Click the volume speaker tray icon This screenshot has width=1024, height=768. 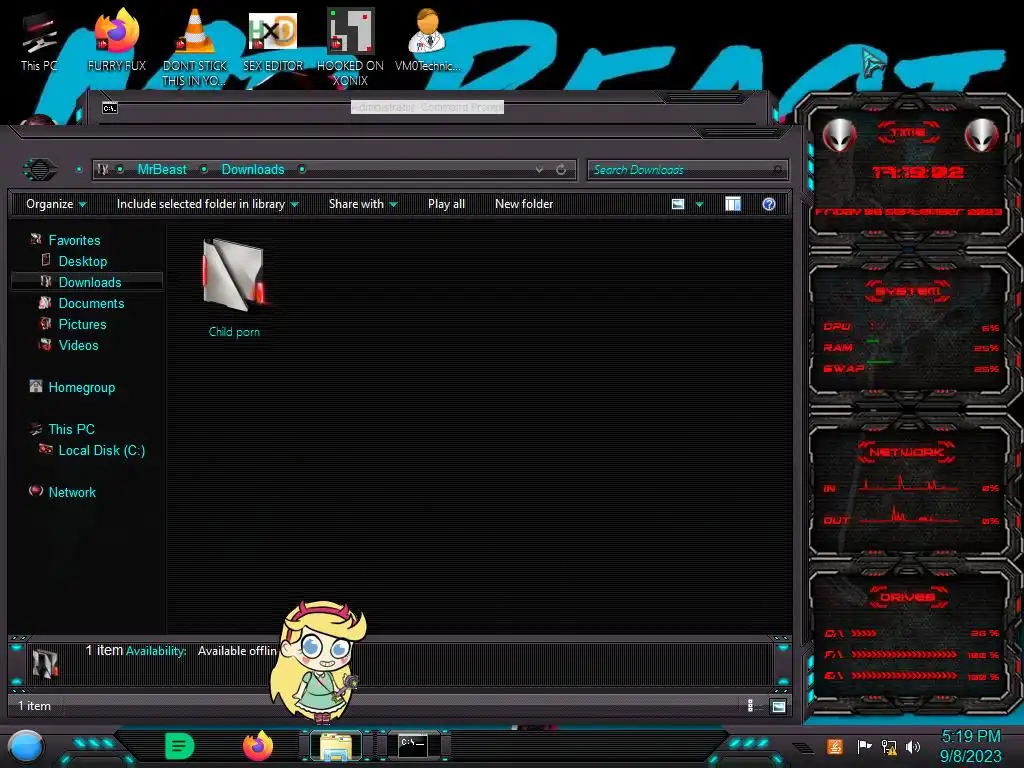913,746
